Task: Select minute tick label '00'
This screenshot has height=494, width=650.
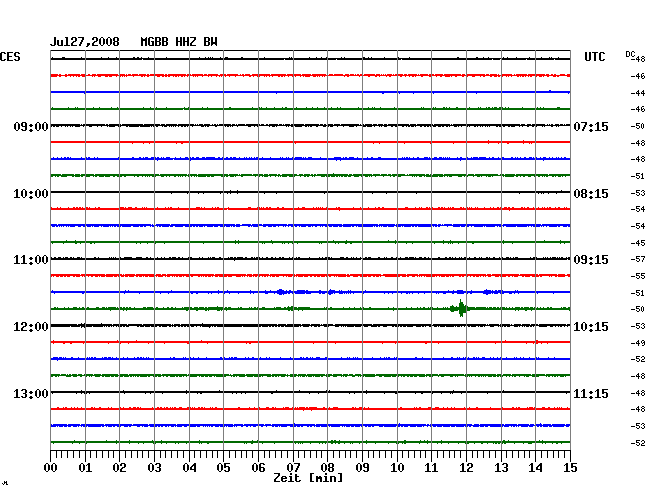Action: [x=51, y=468]
